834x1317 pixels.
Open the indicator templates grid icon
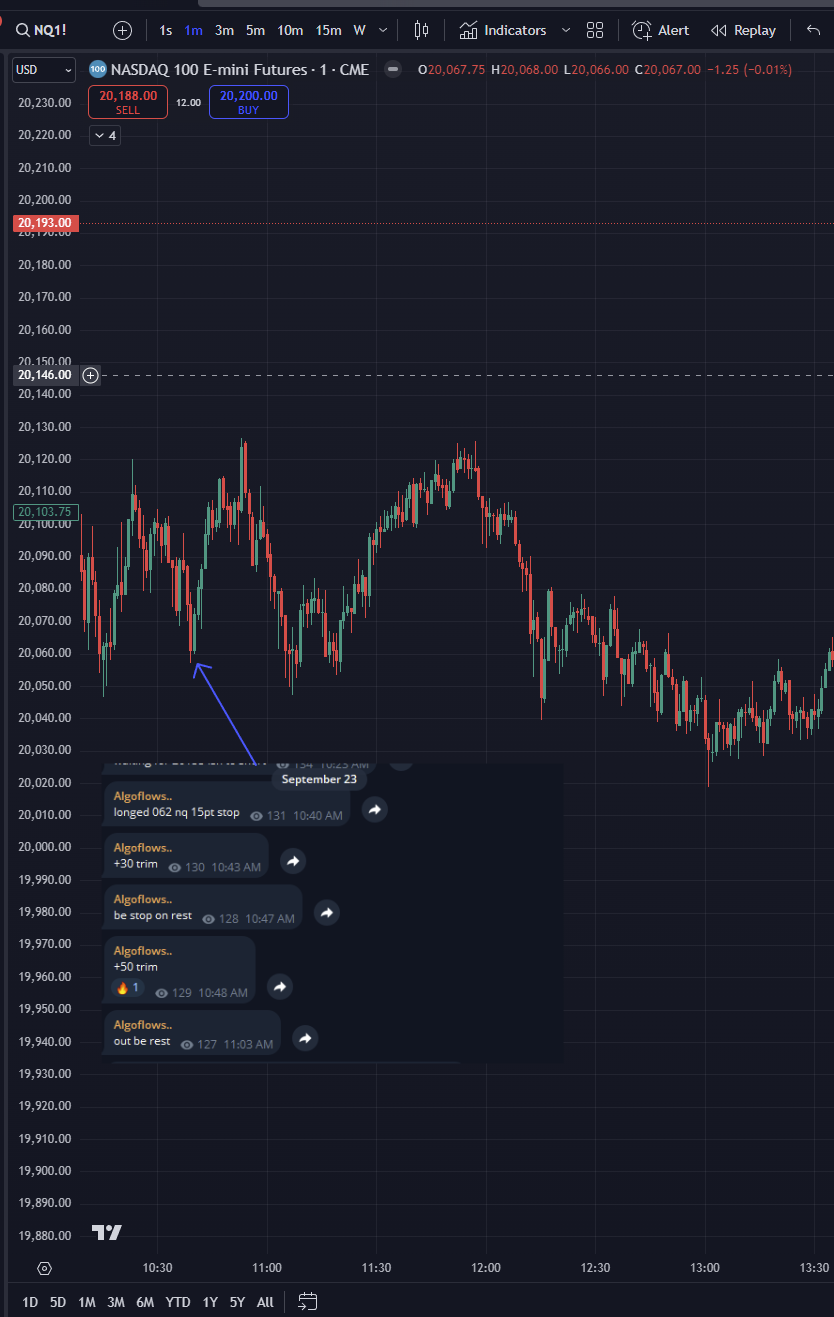click(595, 30)
